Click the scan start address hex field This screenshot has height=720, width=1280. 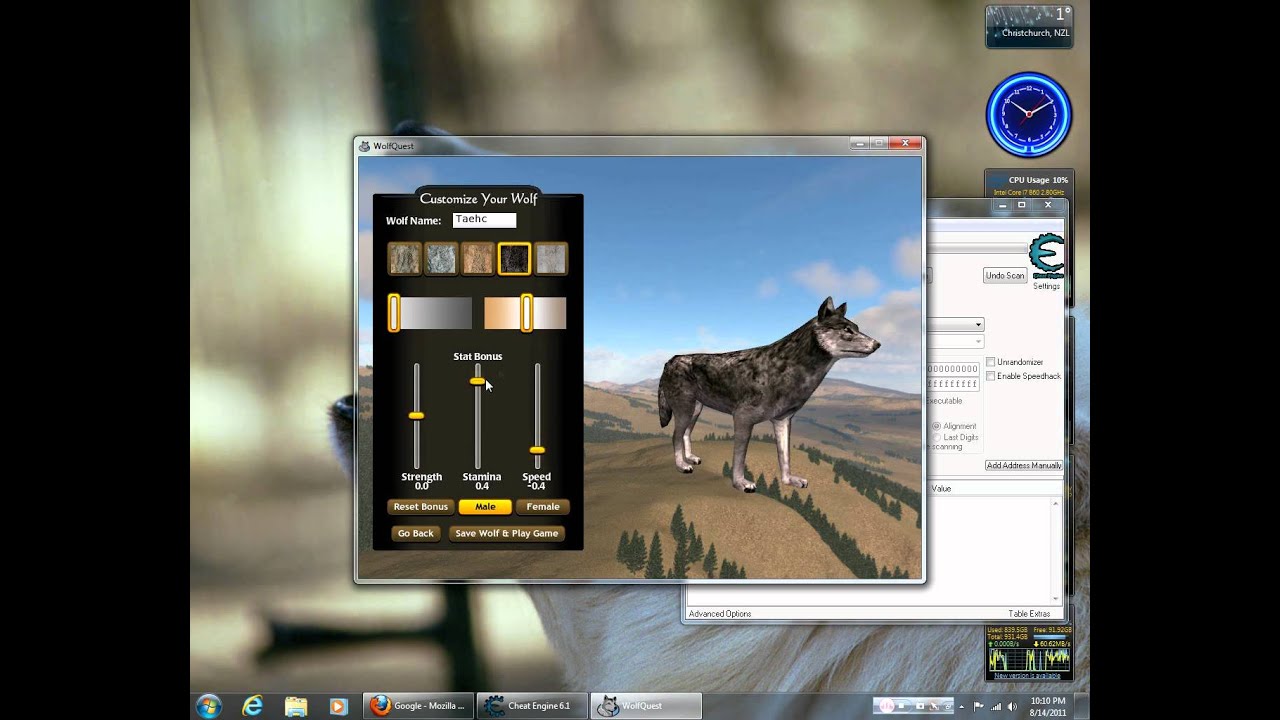954,369
